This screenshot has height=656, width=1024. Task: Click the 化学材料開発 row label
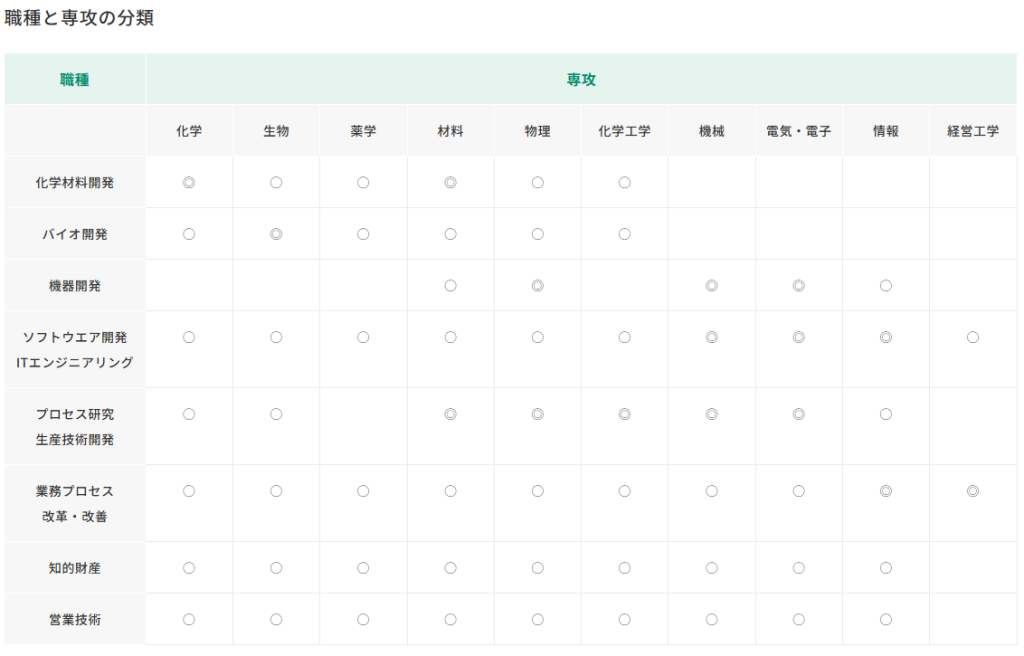74,183
